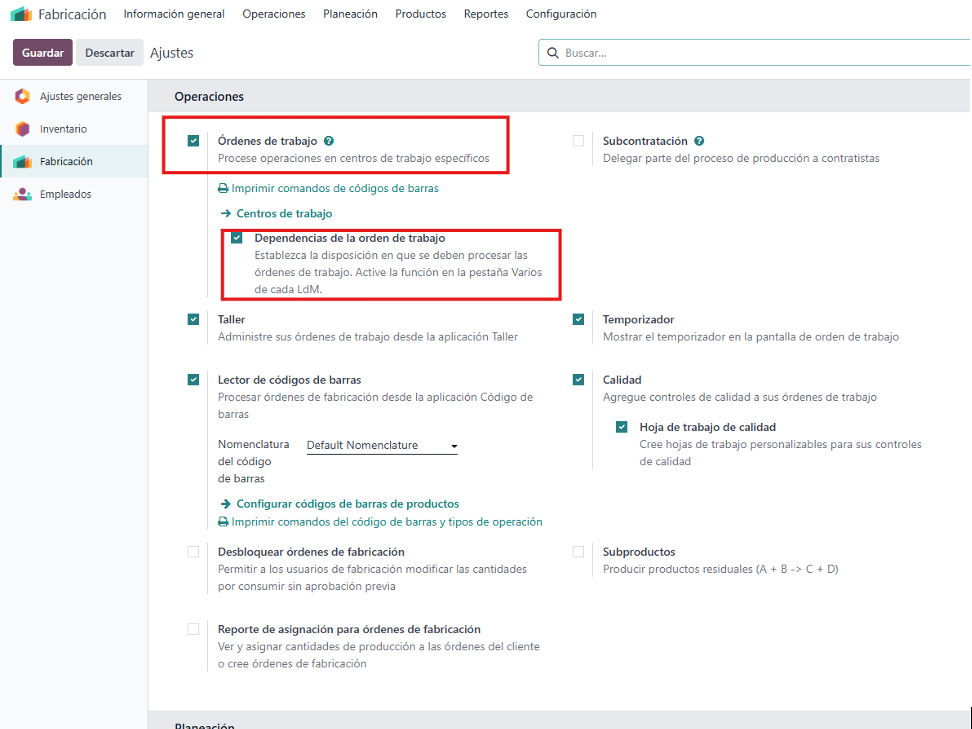Uncheck Hoja de trabajo de calidad

point(622,427)
